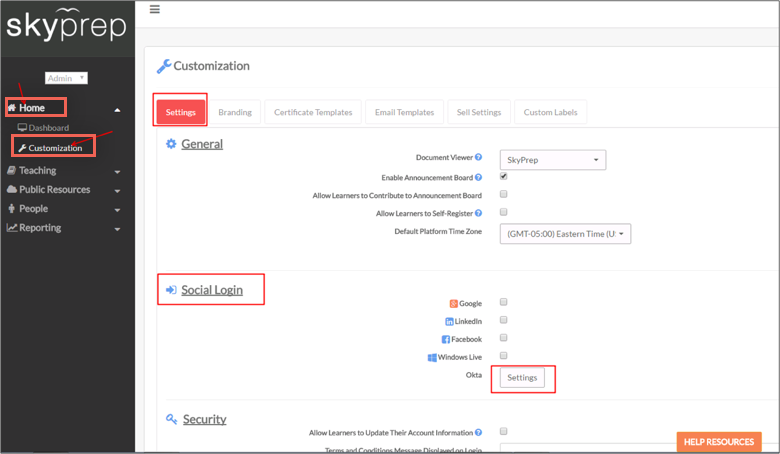Click the General section gear icon
The image size is (780, 454).
coord(171,144)
